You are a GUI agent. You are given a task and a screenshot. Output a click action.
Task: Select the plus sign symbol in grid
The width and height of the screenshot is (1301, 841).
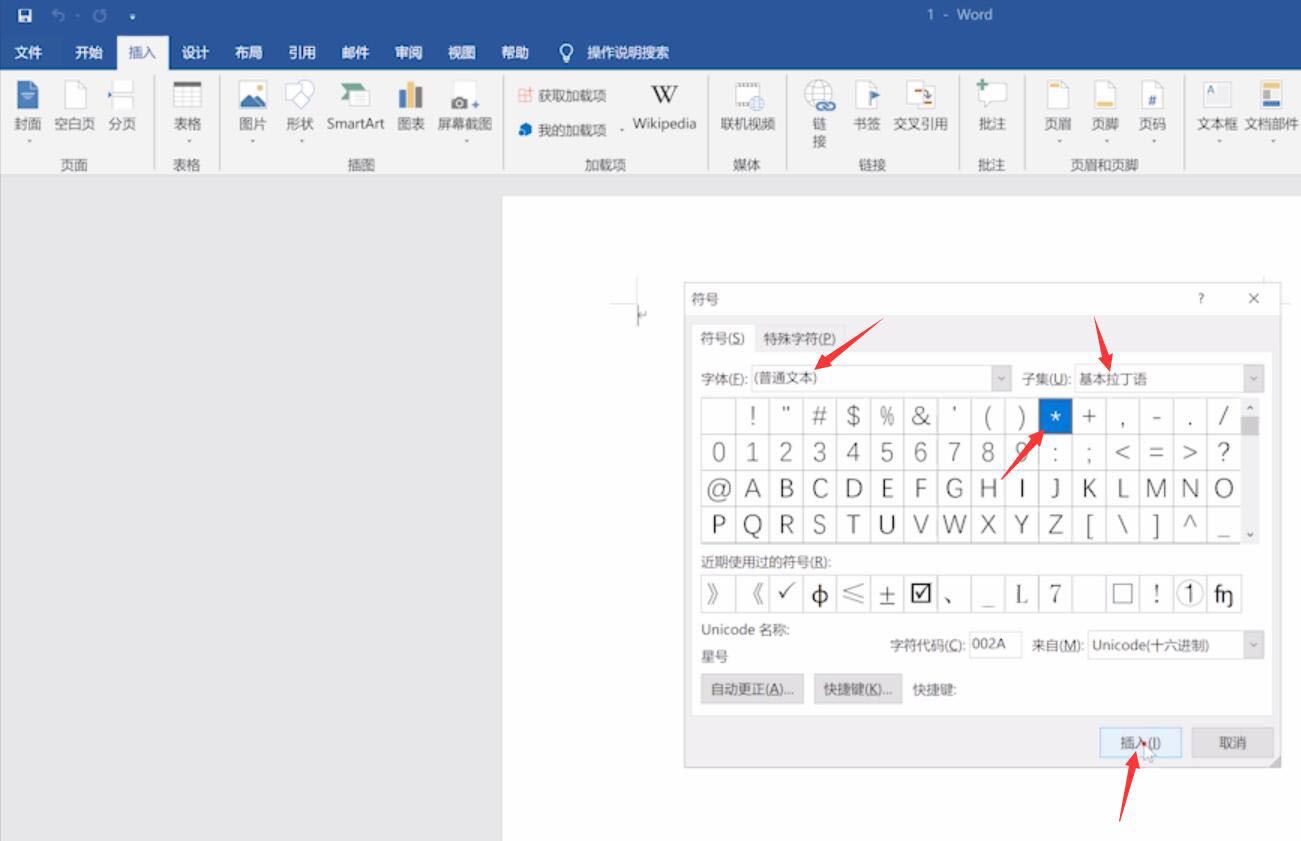[x=1089, y=416]
